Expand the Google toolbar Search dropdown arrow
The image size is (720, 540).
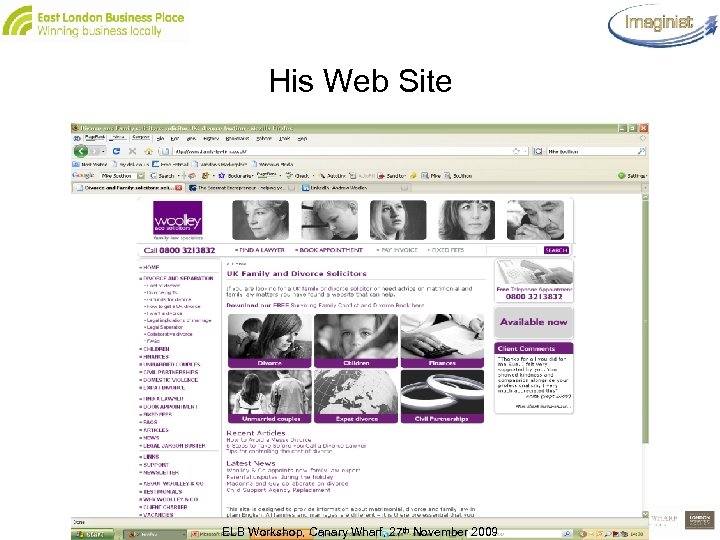(178, 175)
